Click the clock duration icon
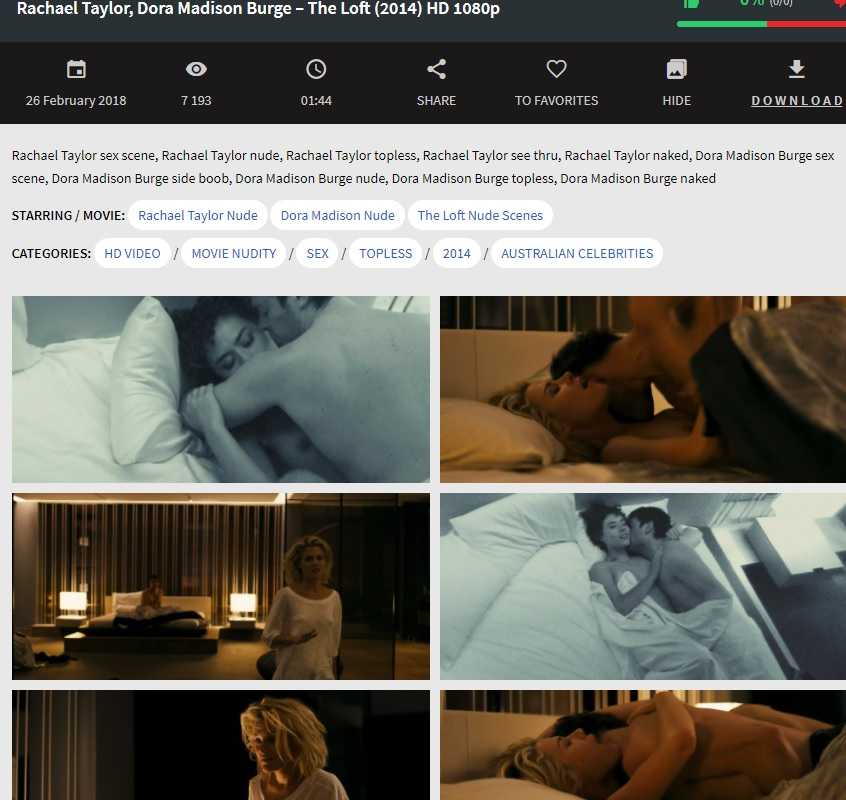 (316, 69)
